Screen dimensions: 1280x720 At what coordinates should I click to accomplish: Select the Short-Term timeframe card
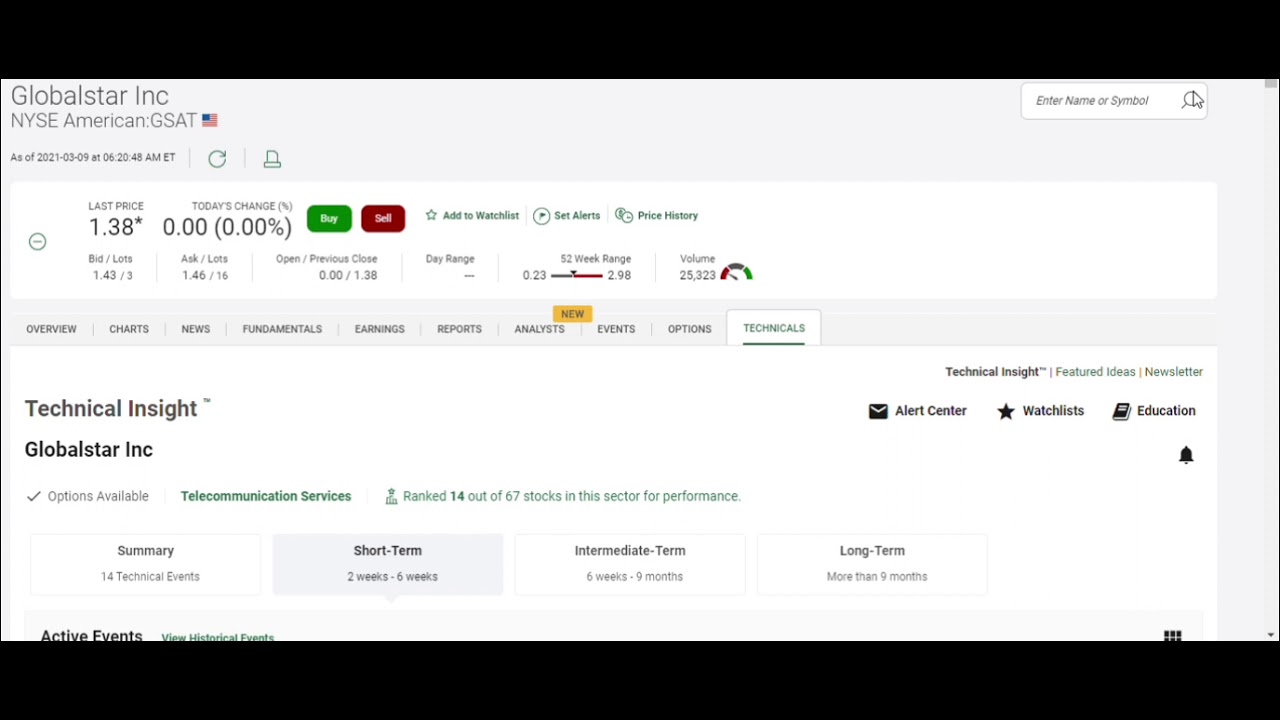coord(388,564)
